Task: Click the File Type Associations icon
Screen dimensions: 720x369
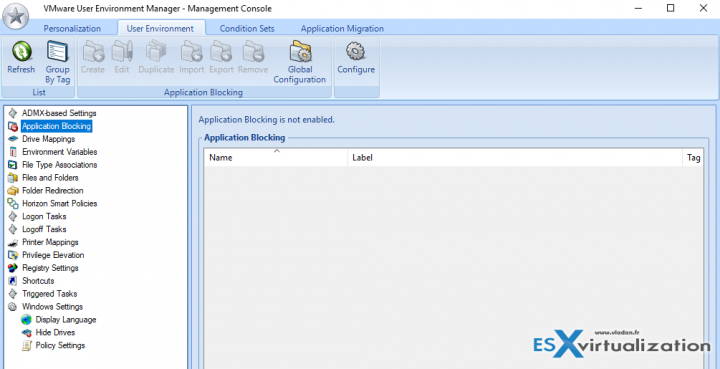Action: coord(13,164)
